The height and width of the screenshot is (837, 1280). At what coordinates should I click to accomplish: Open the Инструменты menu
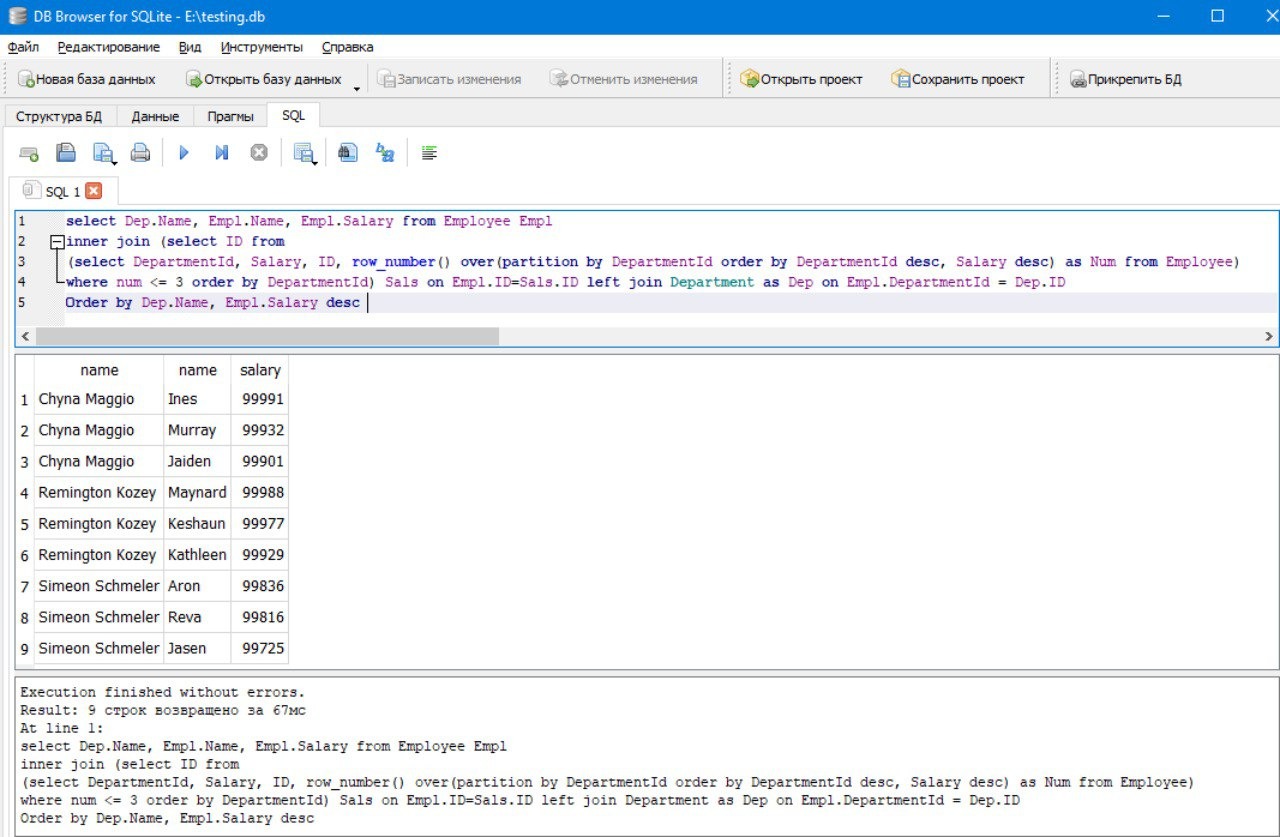click(x=261, y=47)
